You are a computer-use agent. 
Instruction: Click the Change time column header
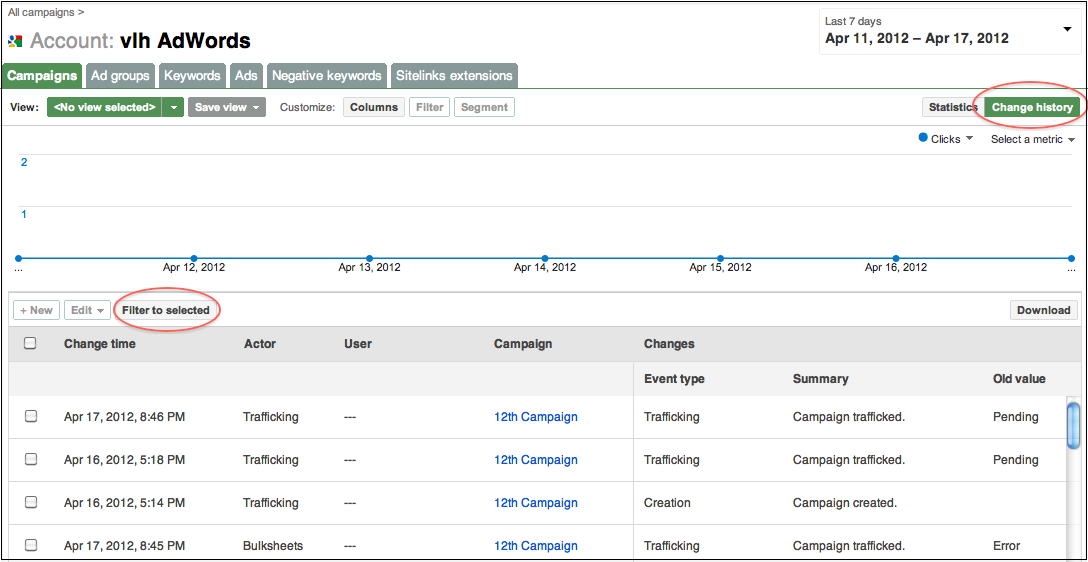100,343
